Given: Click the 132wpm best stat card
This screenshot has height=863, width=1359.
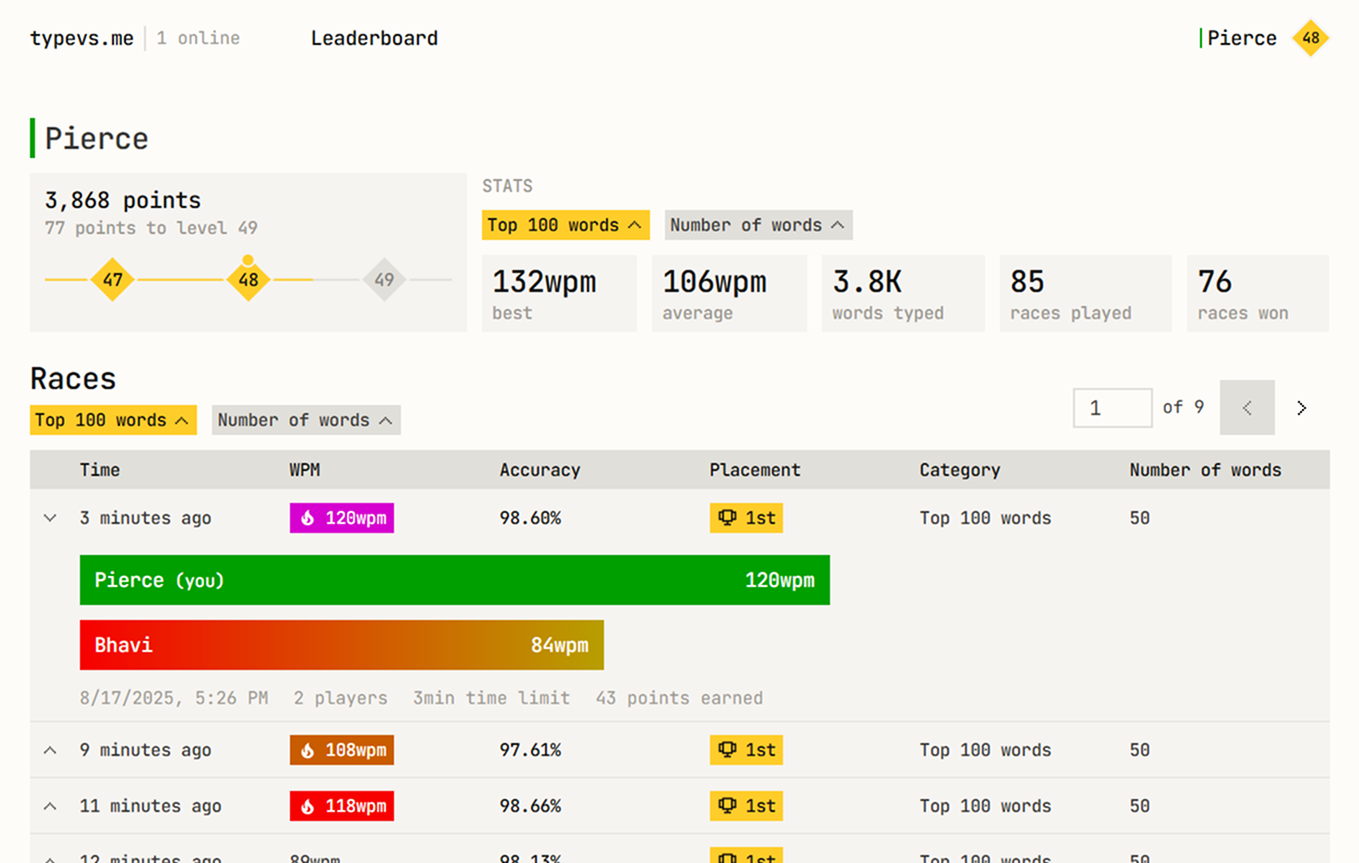Looking at the screenshot, I should [559, 293].
